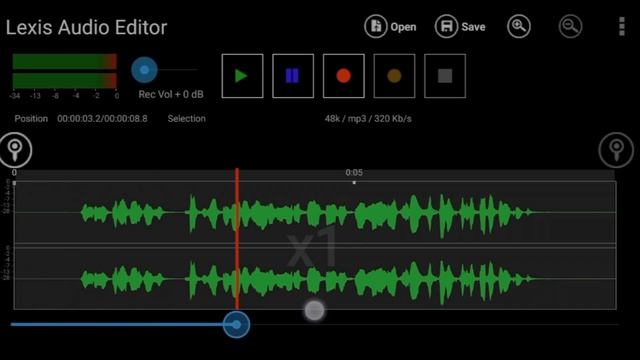Click the input level meter bars
The height and width of the screenshot is (360, 640).
[x=64, y=71]
